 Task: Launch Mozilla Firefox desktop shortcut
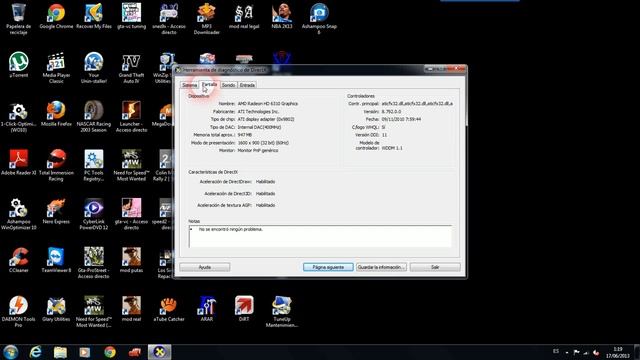click(56, 113)
